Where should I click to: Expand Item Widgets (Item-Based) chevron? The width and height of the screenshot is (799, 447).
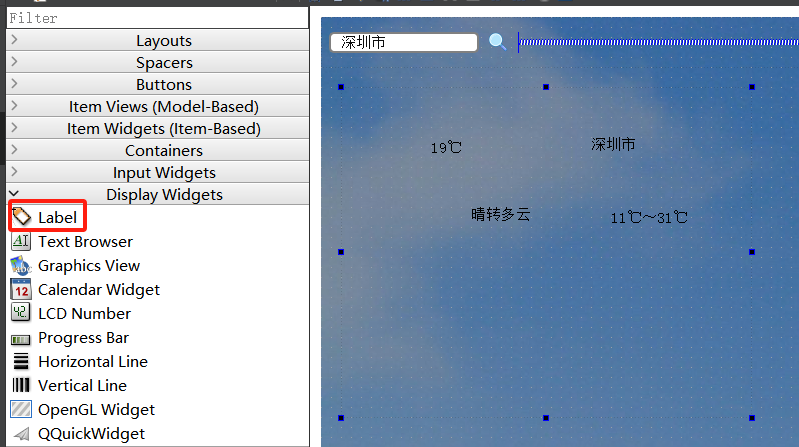tap(14, 127)
